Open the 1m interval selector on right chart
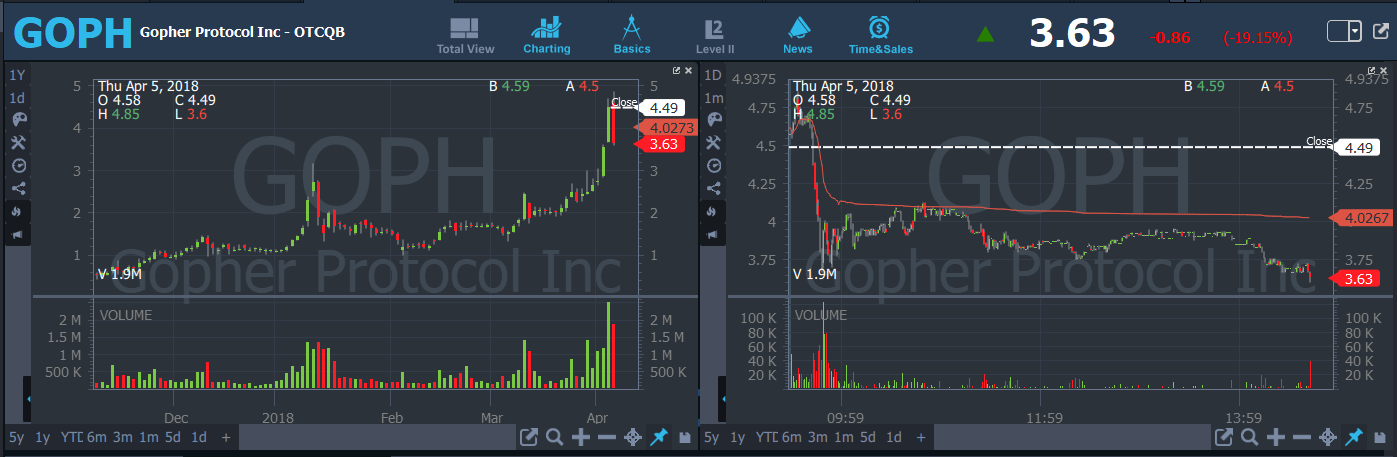 pos(714,98)
